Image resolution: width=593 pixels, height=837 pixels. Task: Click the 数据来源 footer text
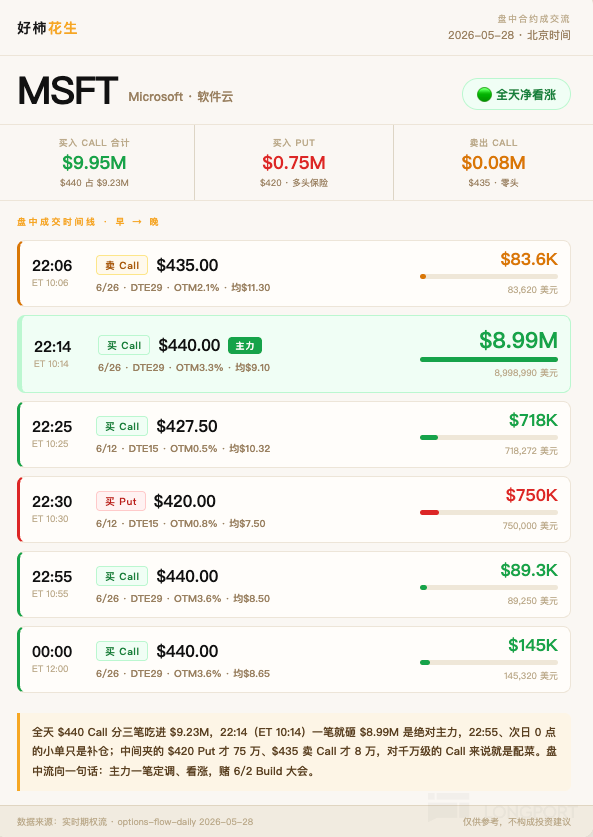[135, 822]
